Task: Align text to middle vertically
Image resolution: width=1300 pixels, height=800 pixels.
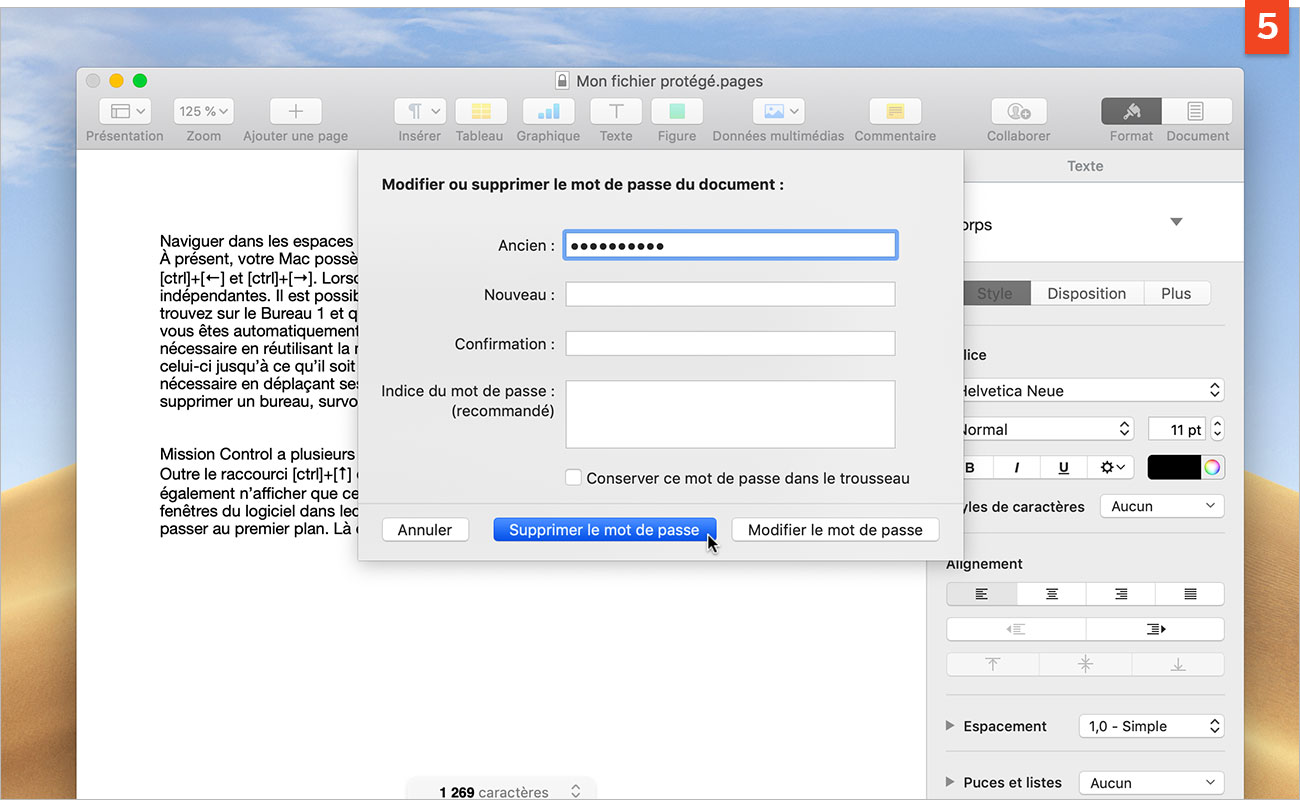Action: pos(1086,664)
